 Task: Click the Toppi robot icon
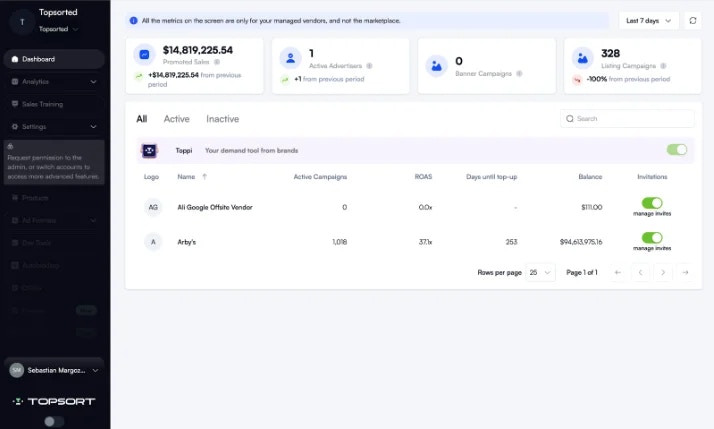(x=149, y=151)
